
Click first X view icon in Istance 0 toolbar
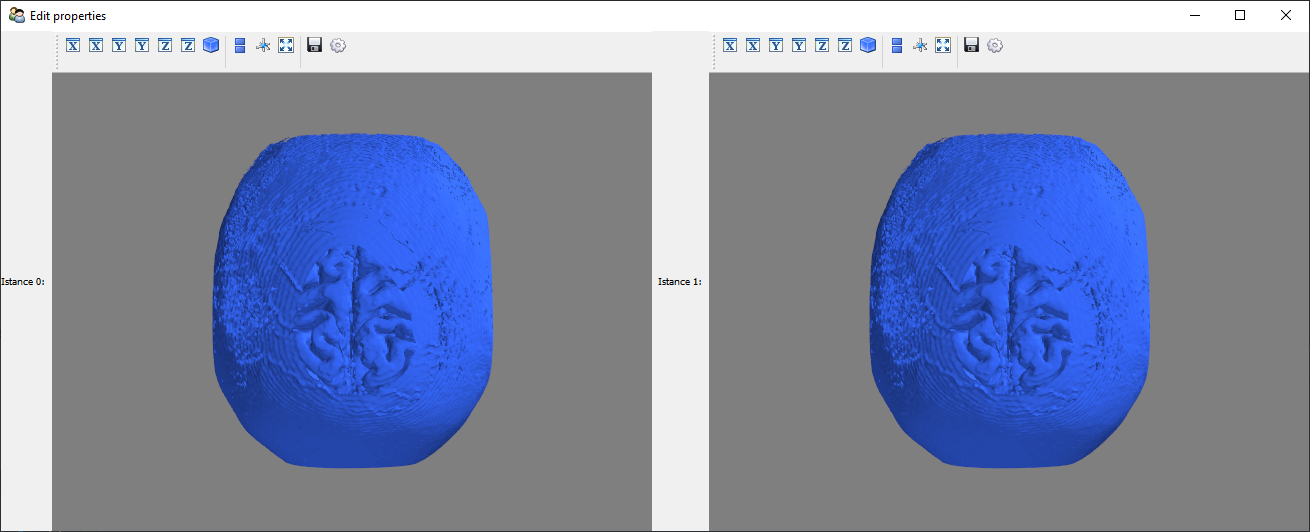73,45
